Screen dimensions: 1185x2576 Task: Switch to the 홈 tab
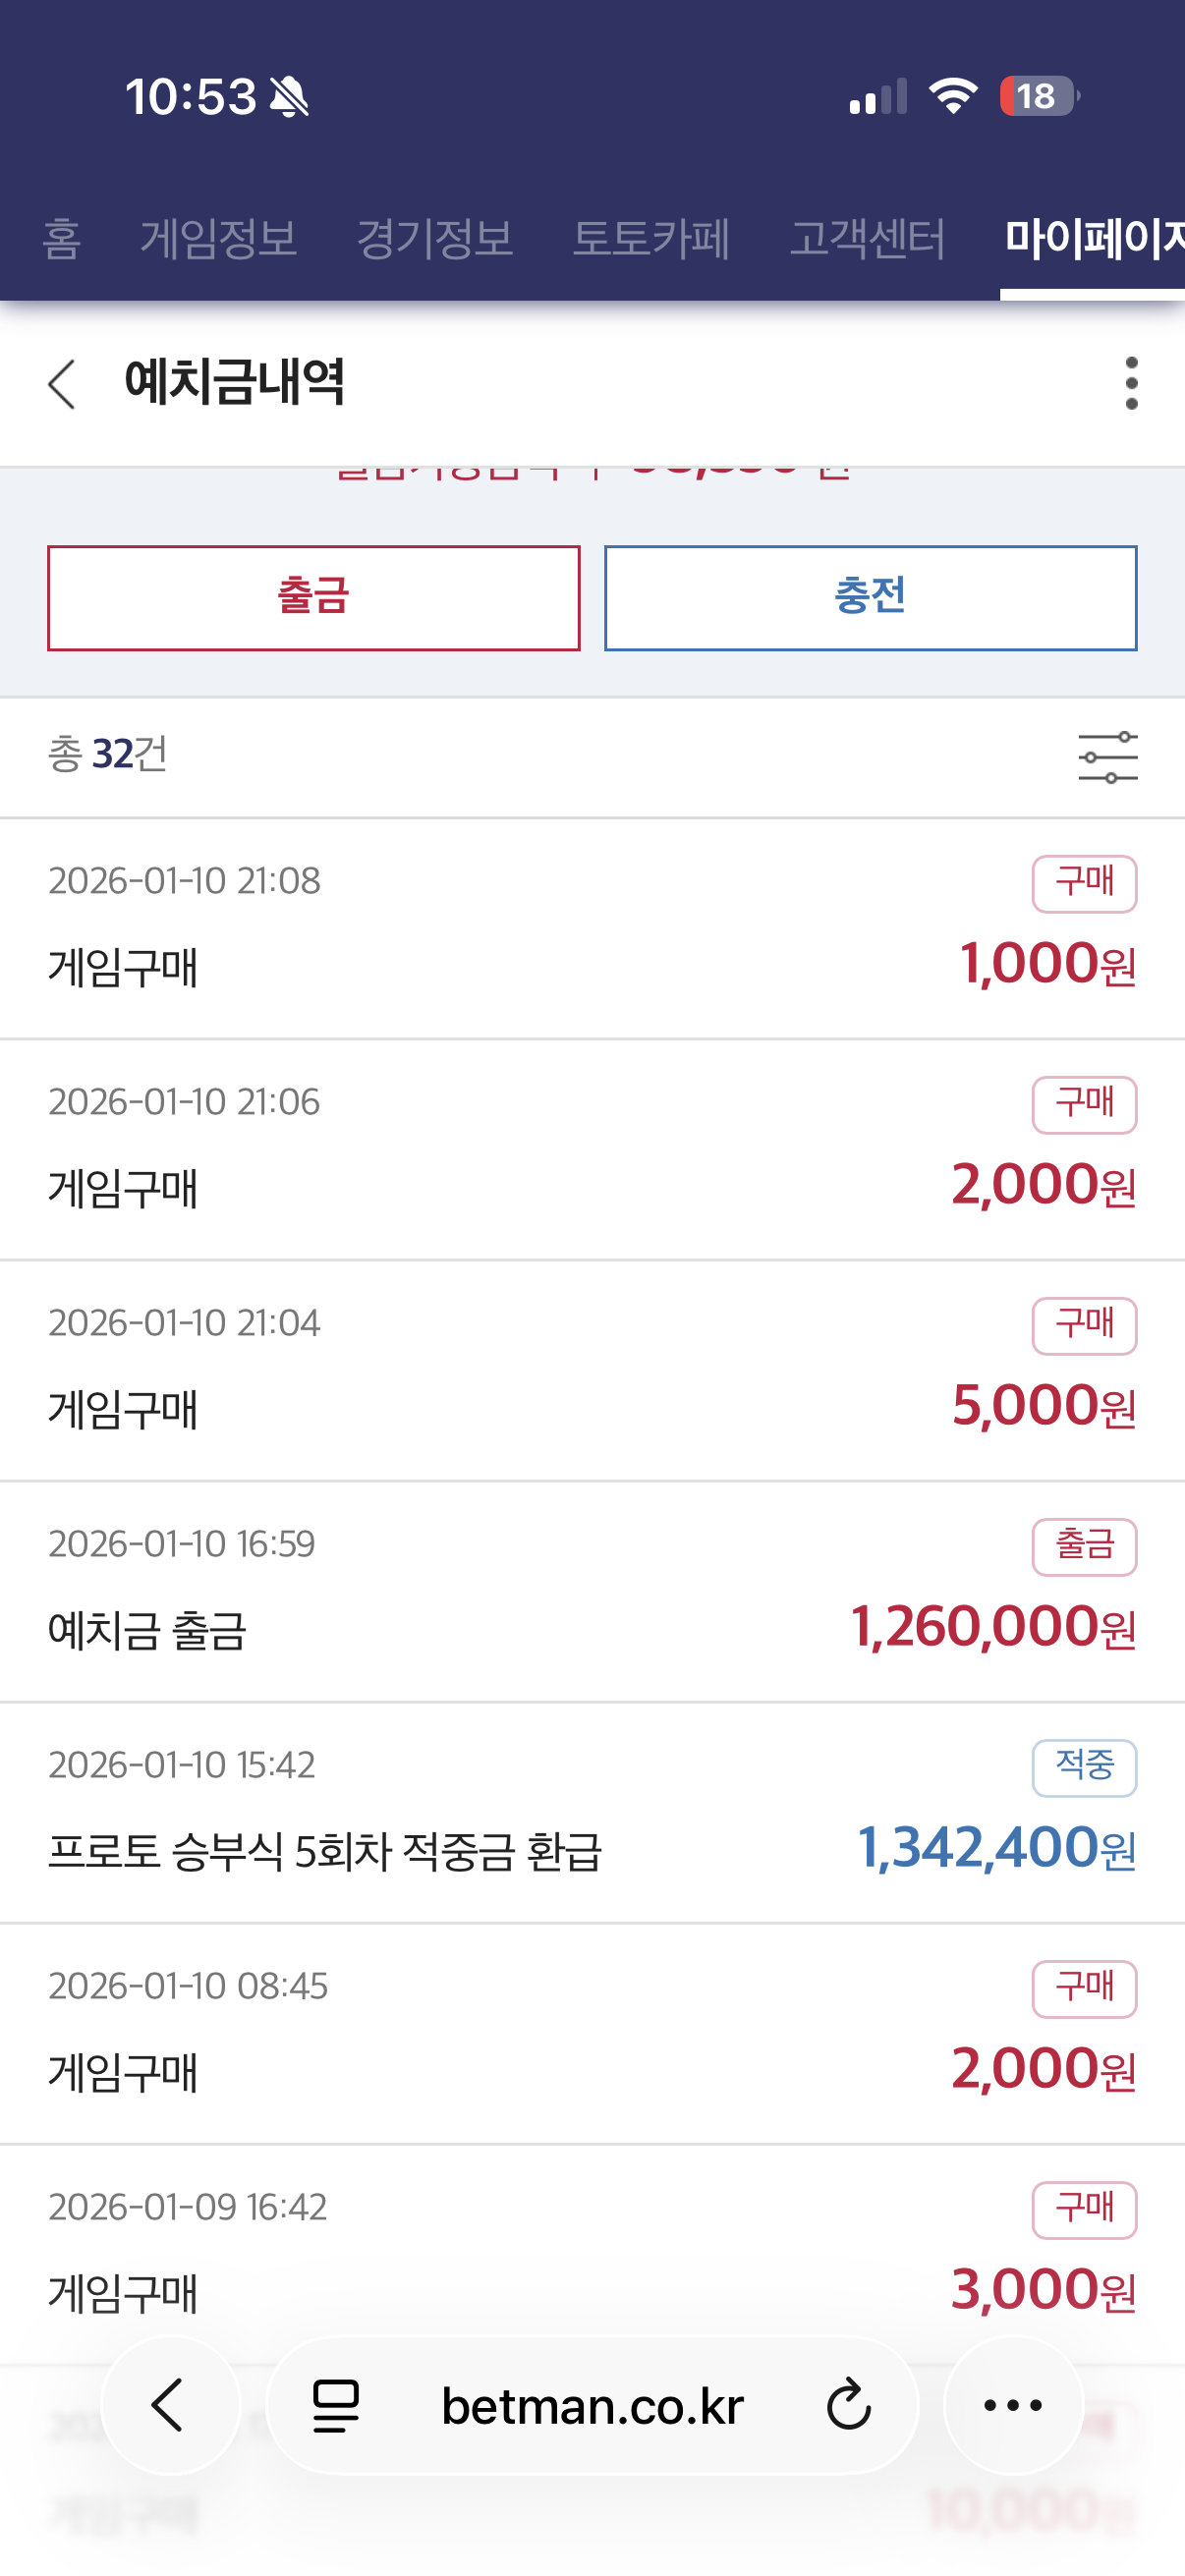pyautogui.click(x=62, y=239)
